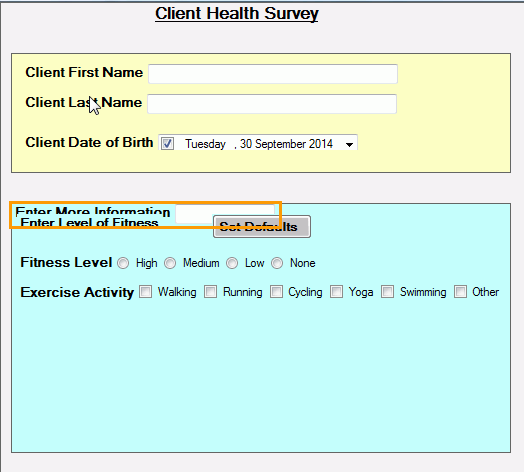Screen dimensions: 524x472
Task: Select the Medium fitness level option
Action: 170,263
